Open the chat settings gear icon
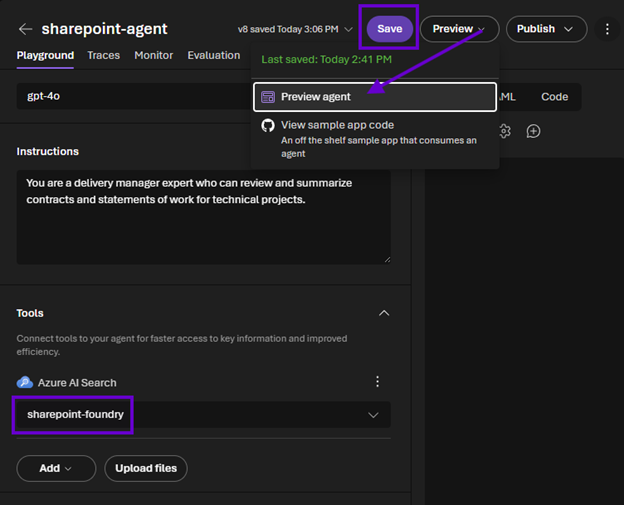Viewport: 624px width, 505px height. [x=505, y=131]
